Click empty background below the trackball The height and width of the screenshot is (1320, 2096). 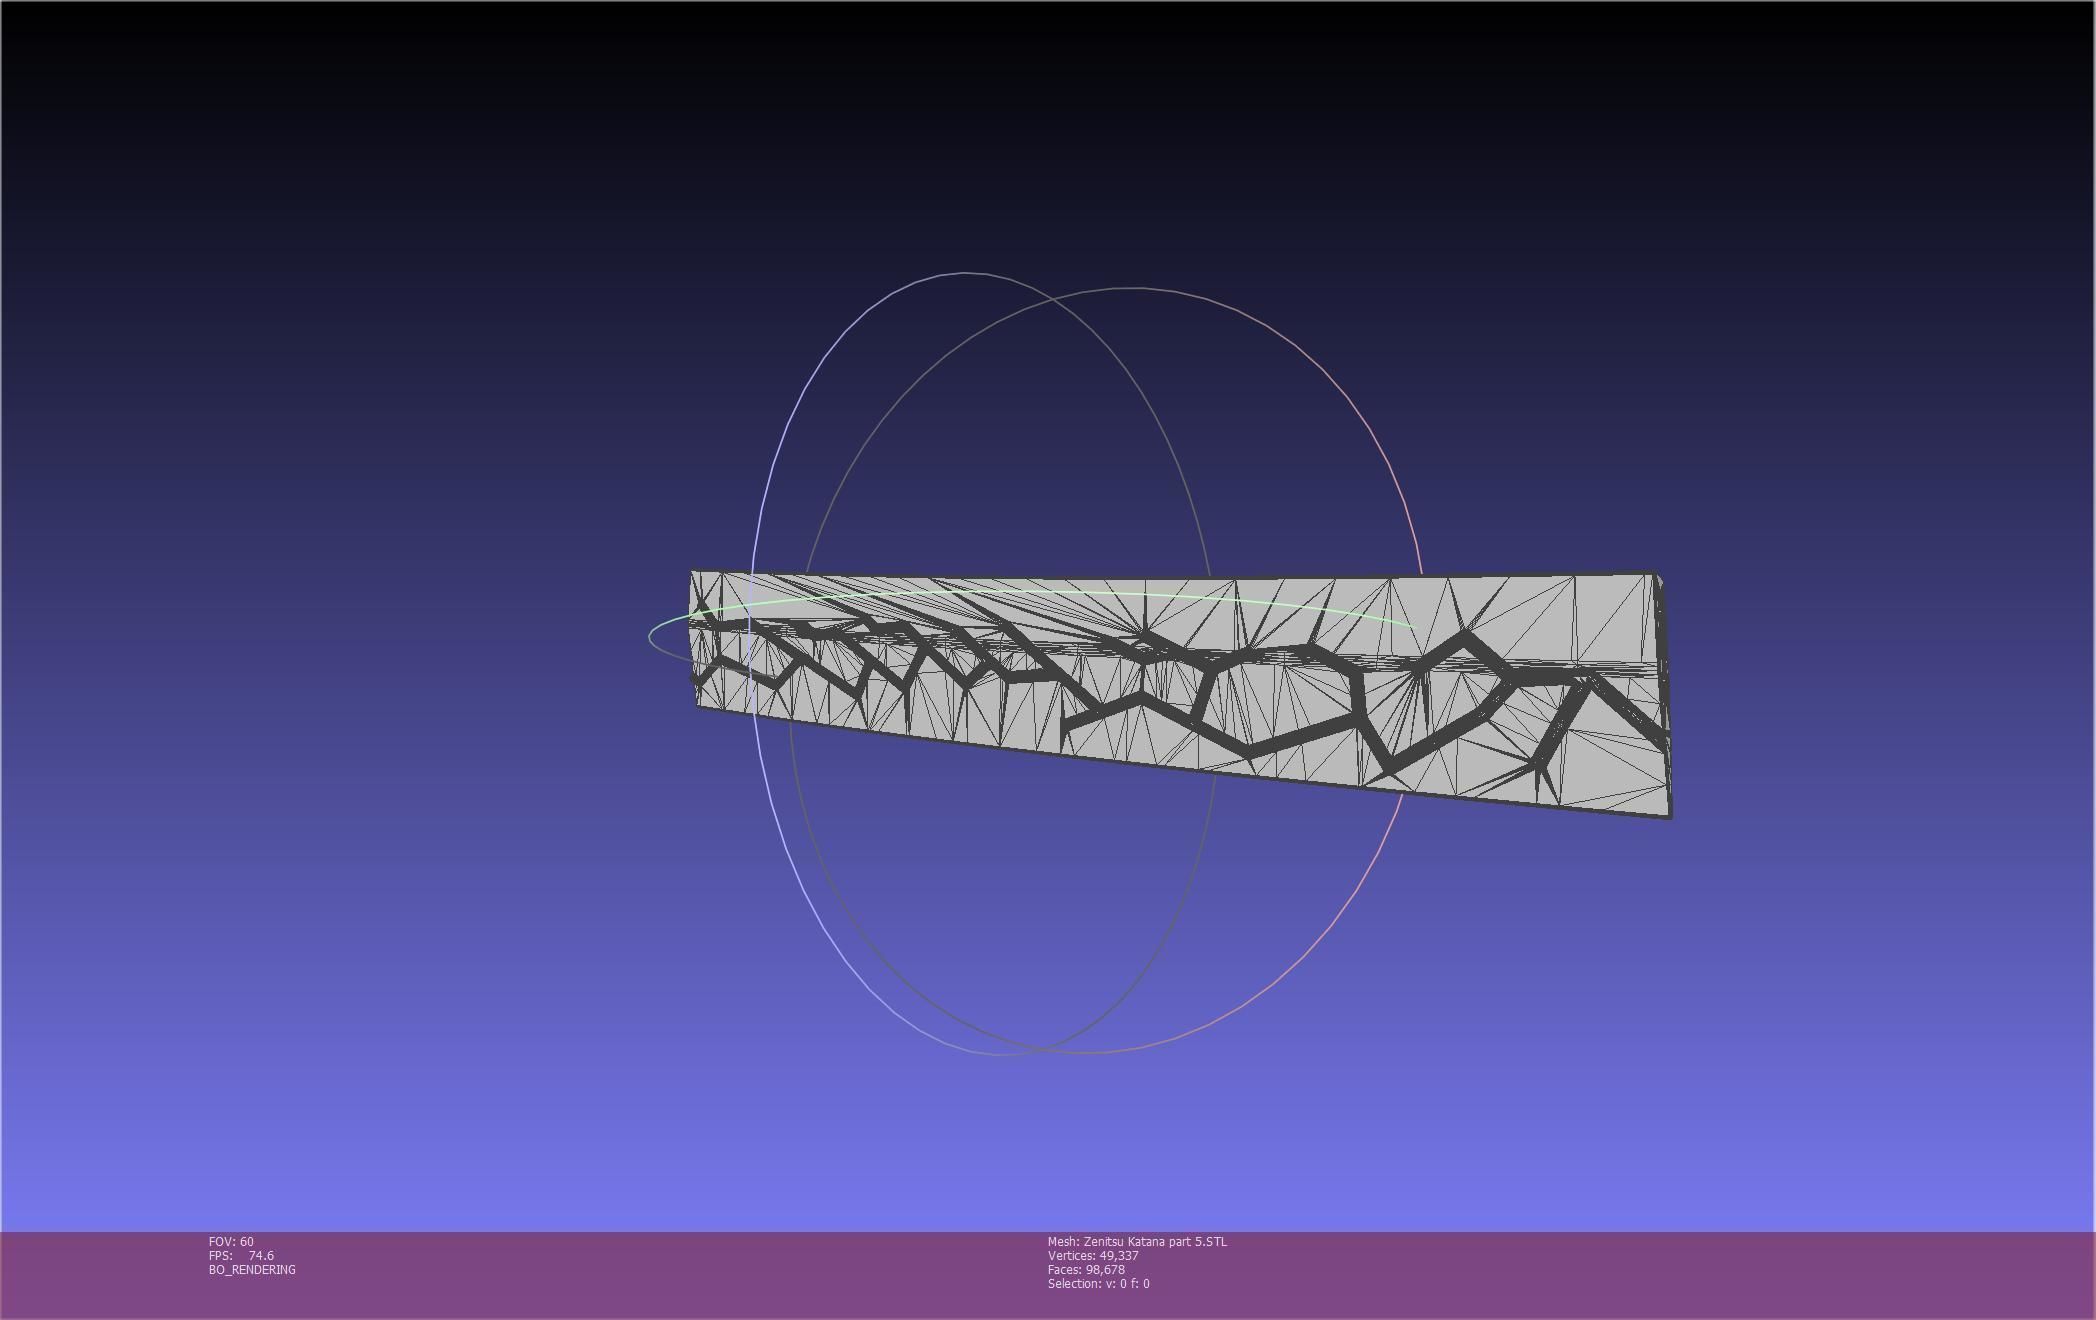pos(1050,1150)
